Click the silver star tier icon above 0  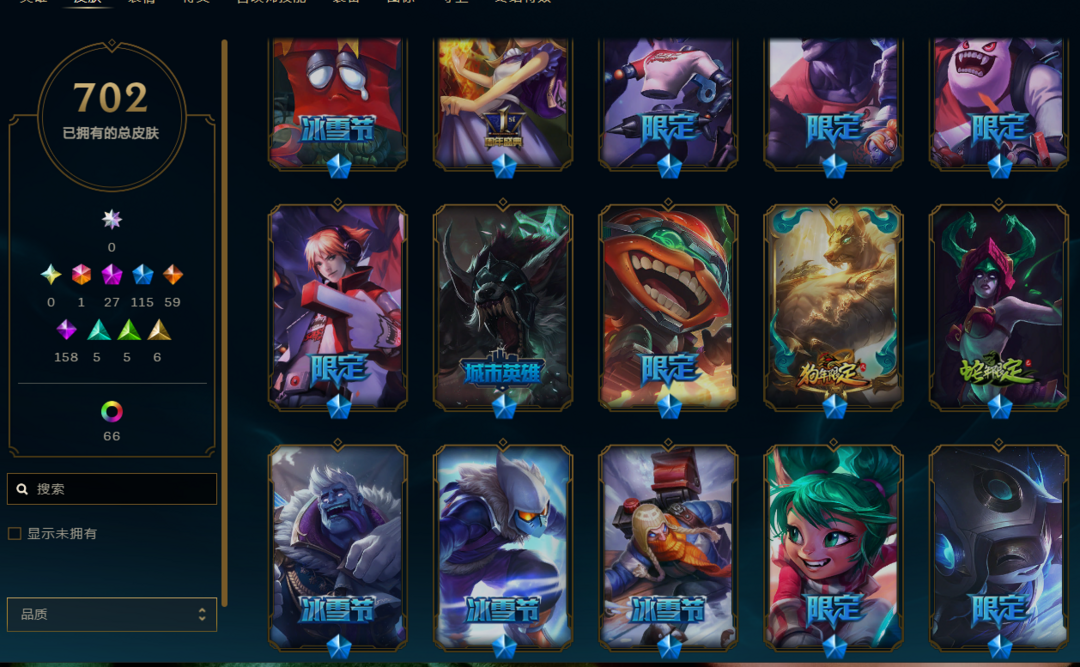click(112, 220)
